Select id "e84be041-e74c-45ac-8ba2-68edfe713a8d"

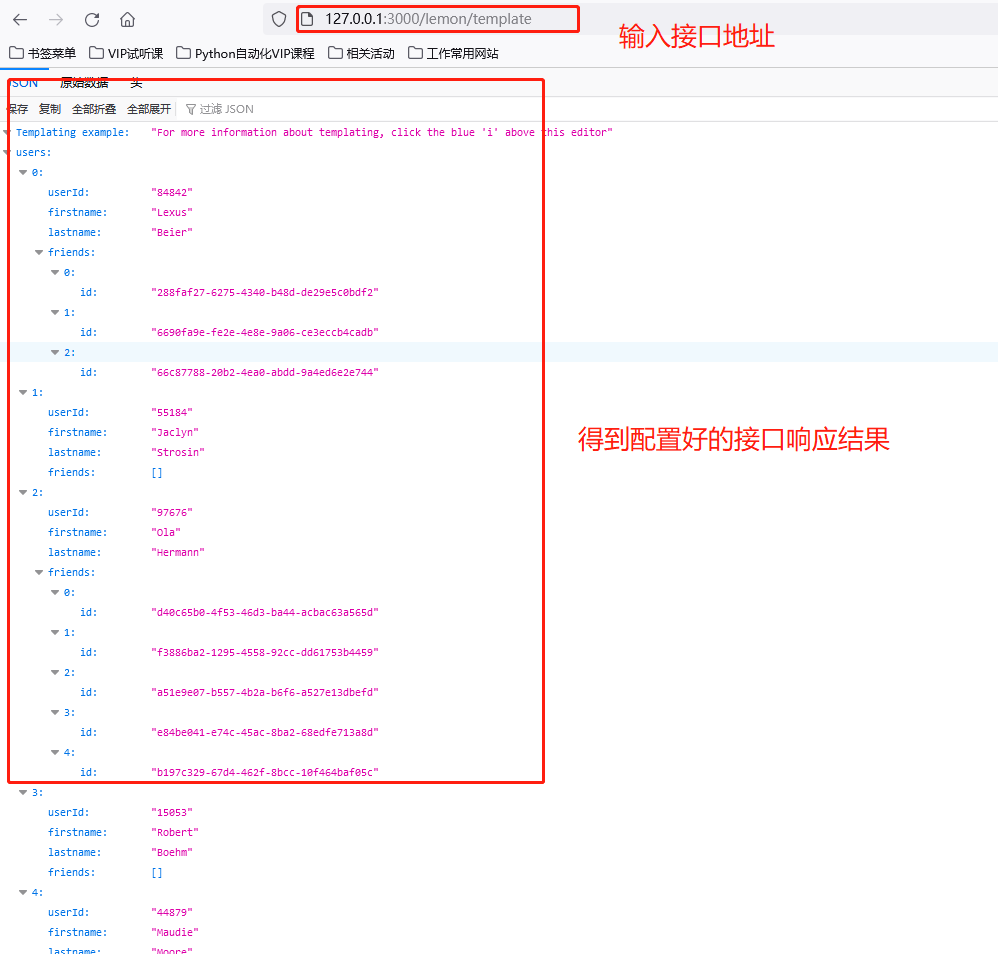pos(265,733)
